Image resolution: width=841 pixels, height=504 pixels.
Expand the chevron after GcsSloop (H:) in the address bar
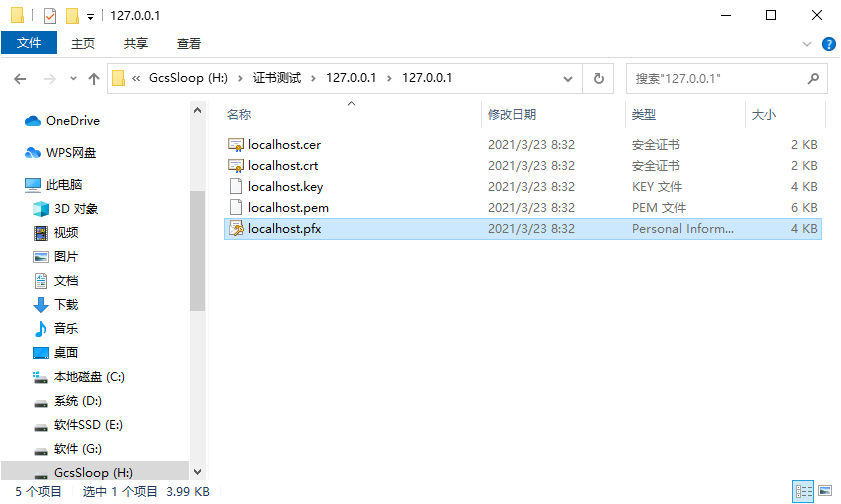(x=240, y=79)
